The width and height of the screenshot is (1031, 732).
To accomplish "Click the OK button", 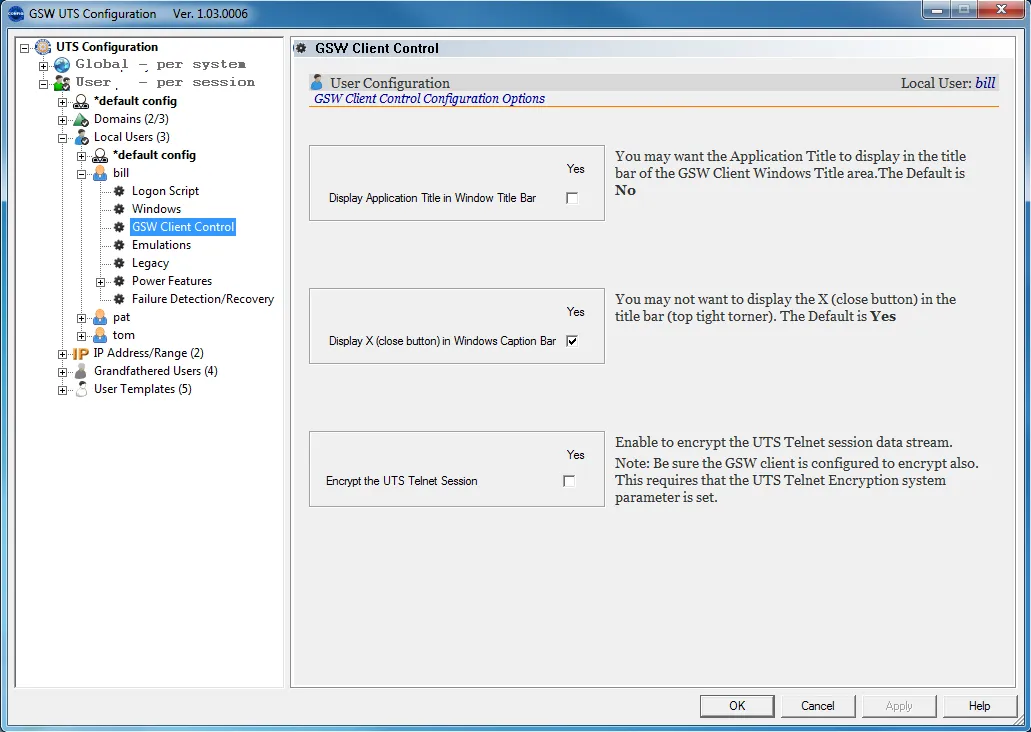I will tap(737, 706).
